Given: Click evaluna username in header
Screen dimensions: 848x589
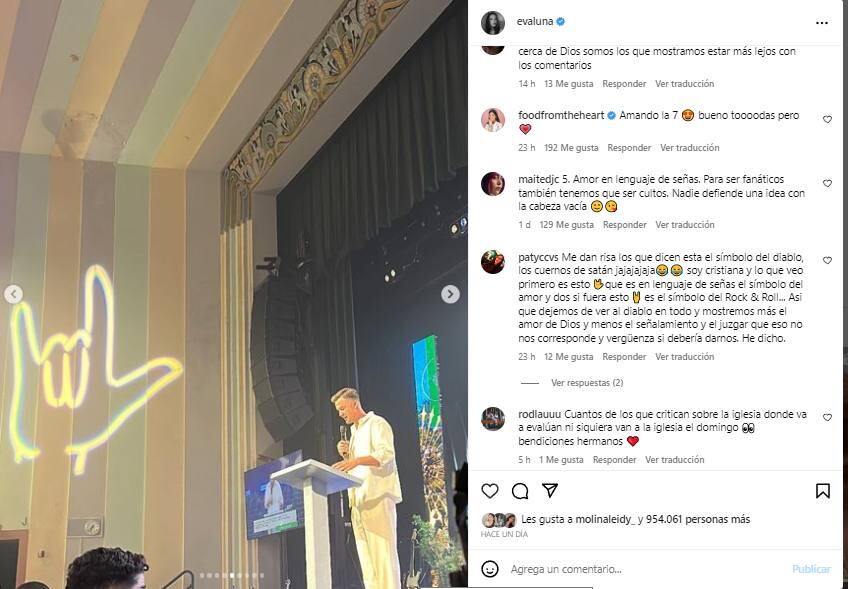Looking at the screenshot, I should pos(534,22).
